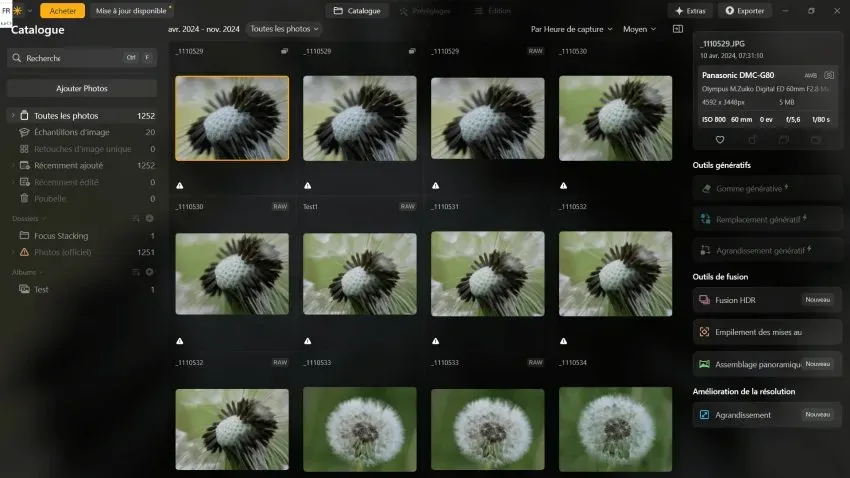Switch to the Catalogue tab
The image size is (850, 478).
click(x=357, y=11)
